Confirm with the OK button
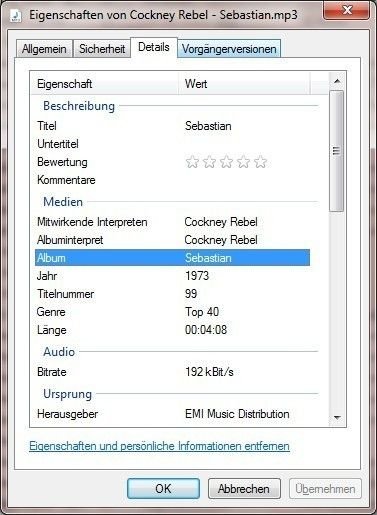The image size is (377, 515). coord(163,489)
